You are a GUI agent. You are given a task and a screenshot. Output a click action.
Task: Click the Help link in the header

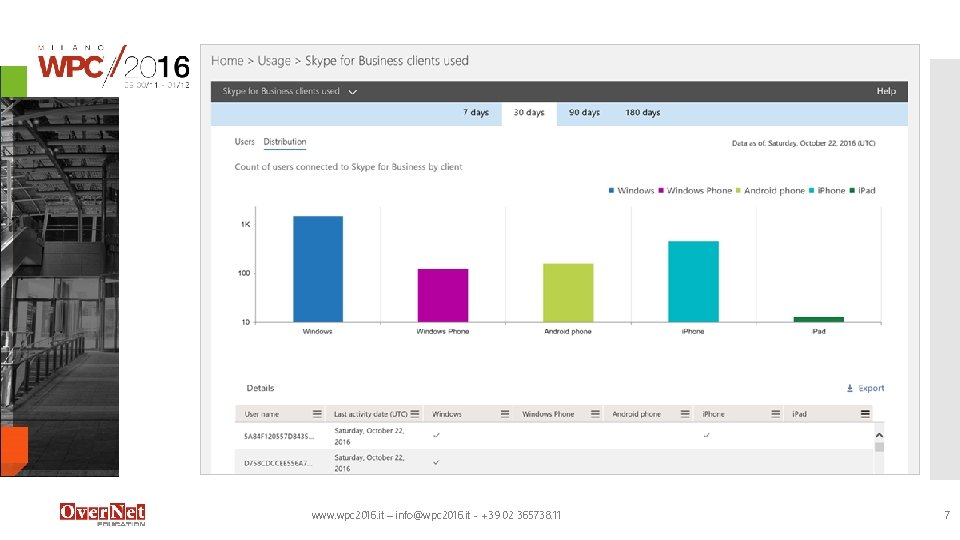point(886,91)
